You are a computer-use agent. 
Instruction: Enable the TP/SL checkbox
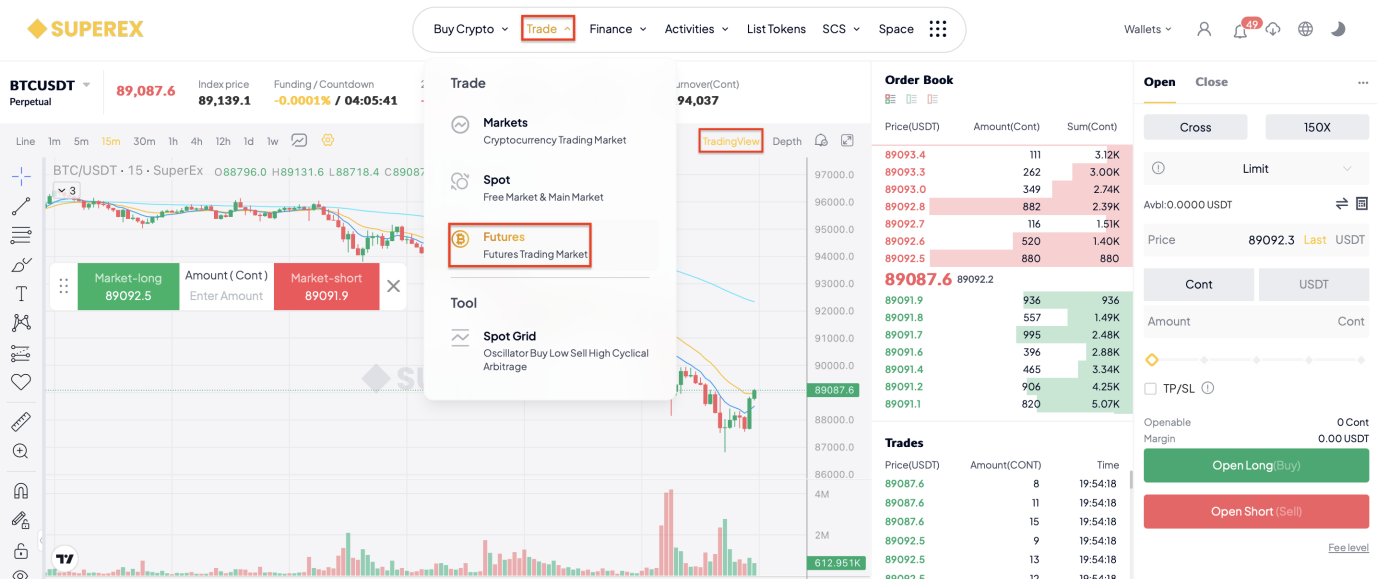click(x=1150, y=388)
